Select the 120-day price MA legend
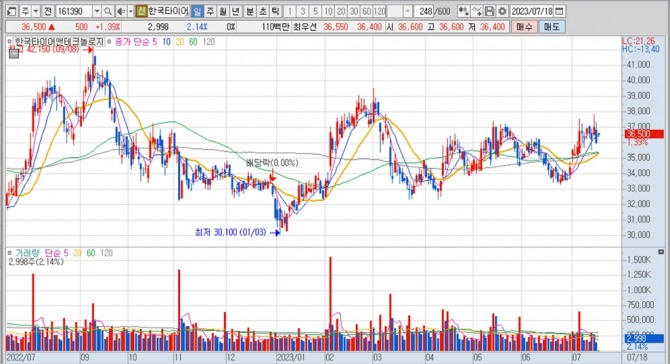Viewport: 670px width, 364px height. click(209, 42)
